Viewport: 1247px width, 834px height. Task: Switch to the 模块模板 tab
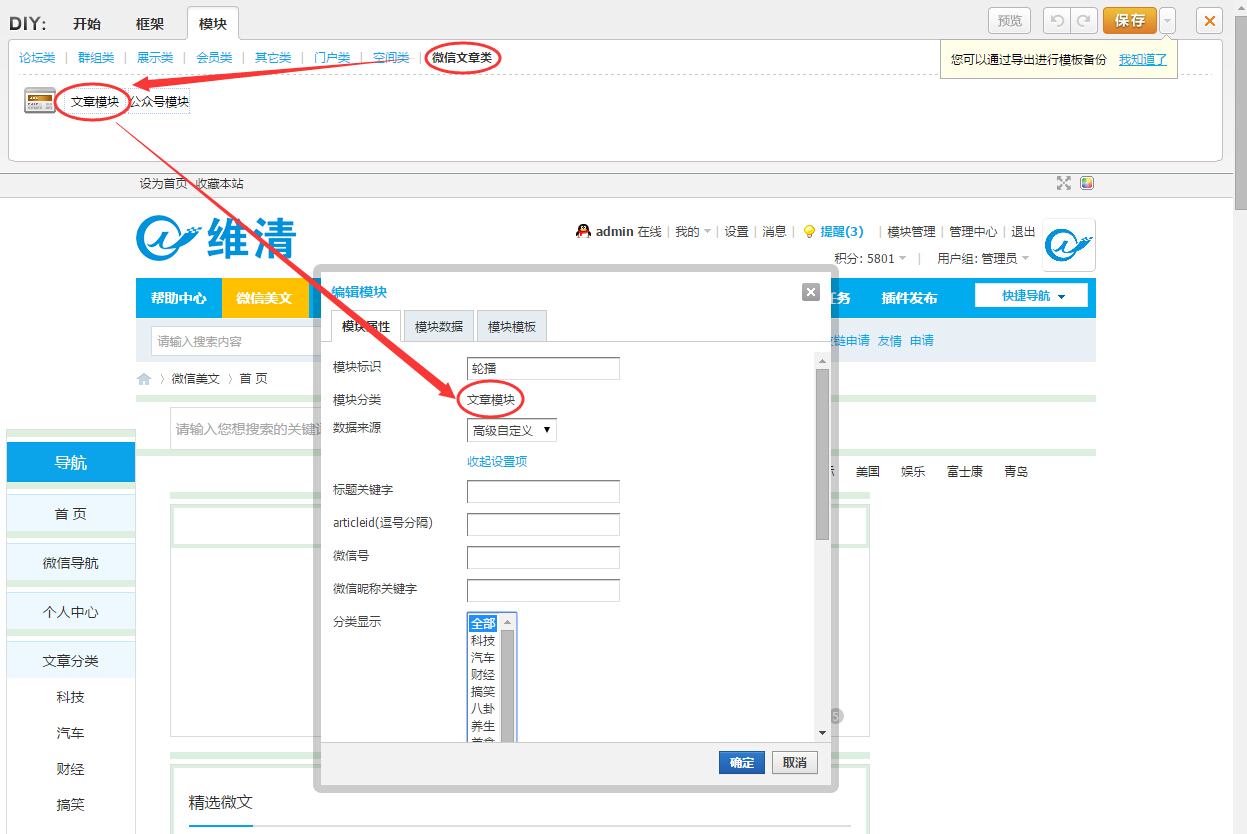click(x=512, y=326)
